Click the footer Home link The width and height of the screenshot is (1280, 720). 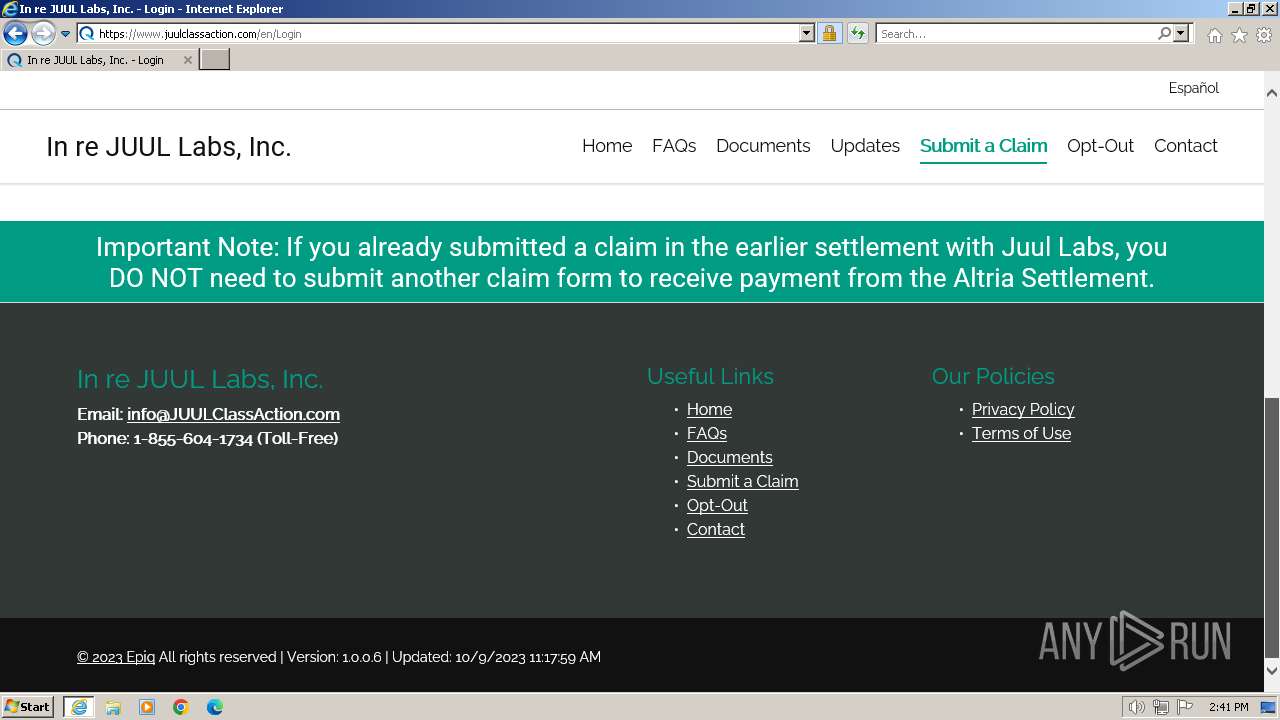coord(709,409)
